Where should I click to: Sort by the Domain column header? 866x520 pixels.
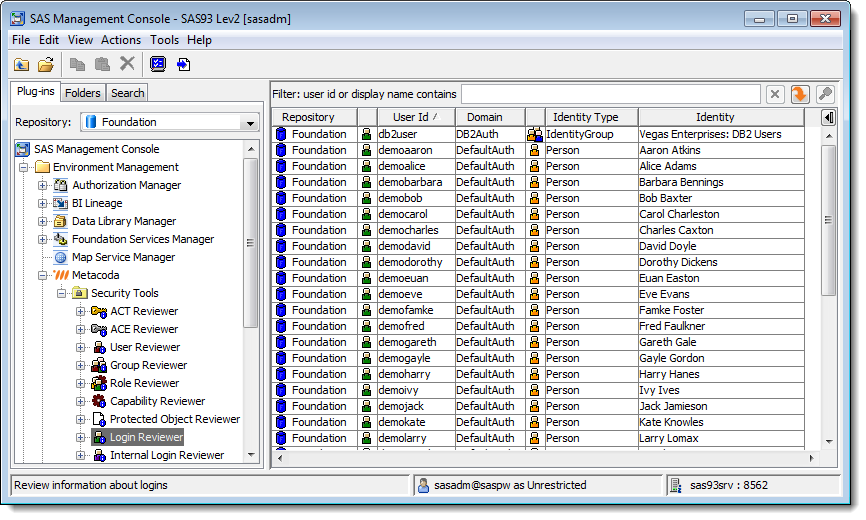[x=490, y=117]
